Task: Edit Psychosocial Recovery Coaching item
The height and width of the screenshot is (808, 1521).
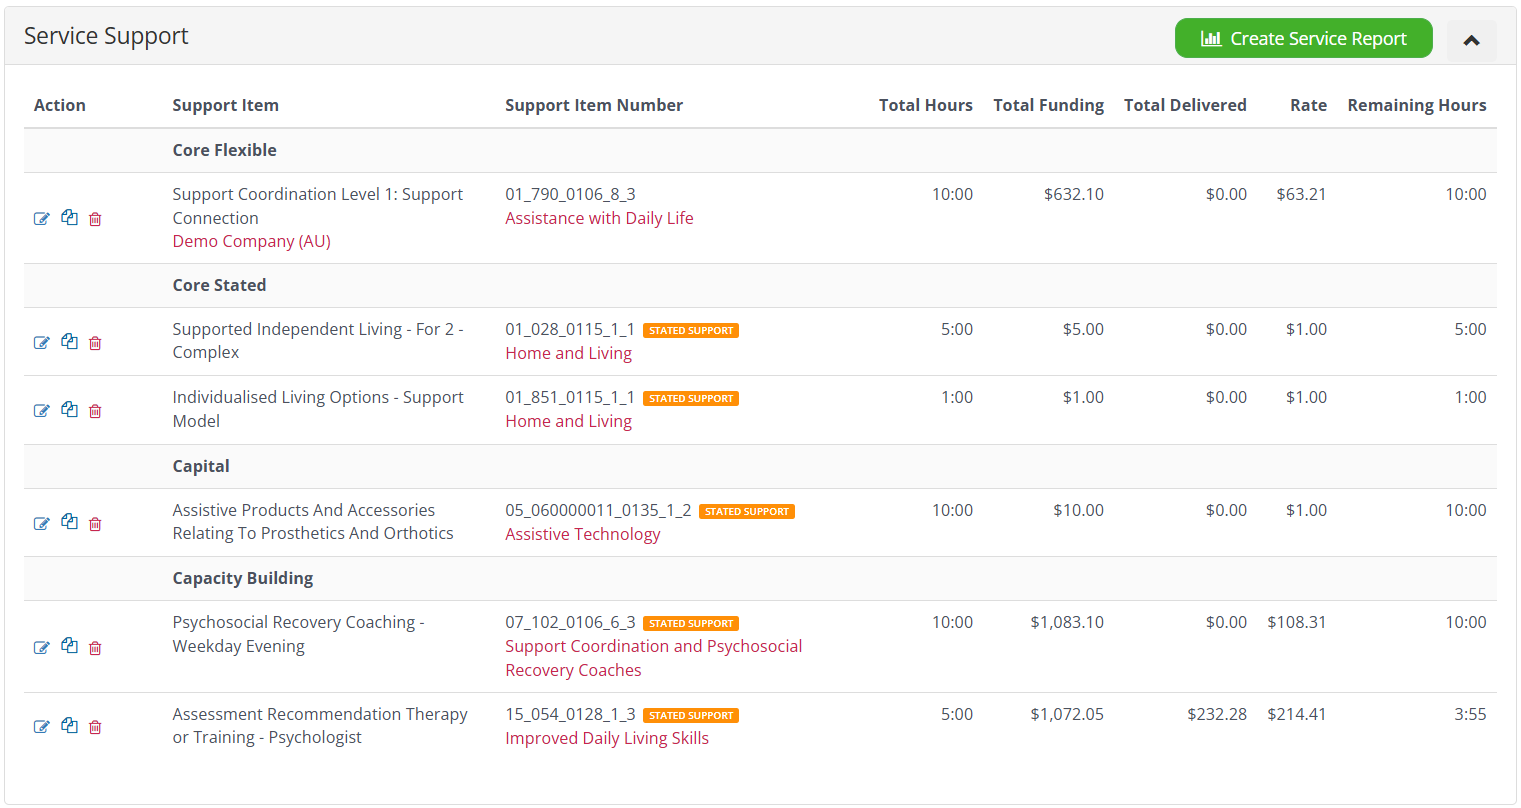Action: tap(42, 648)
